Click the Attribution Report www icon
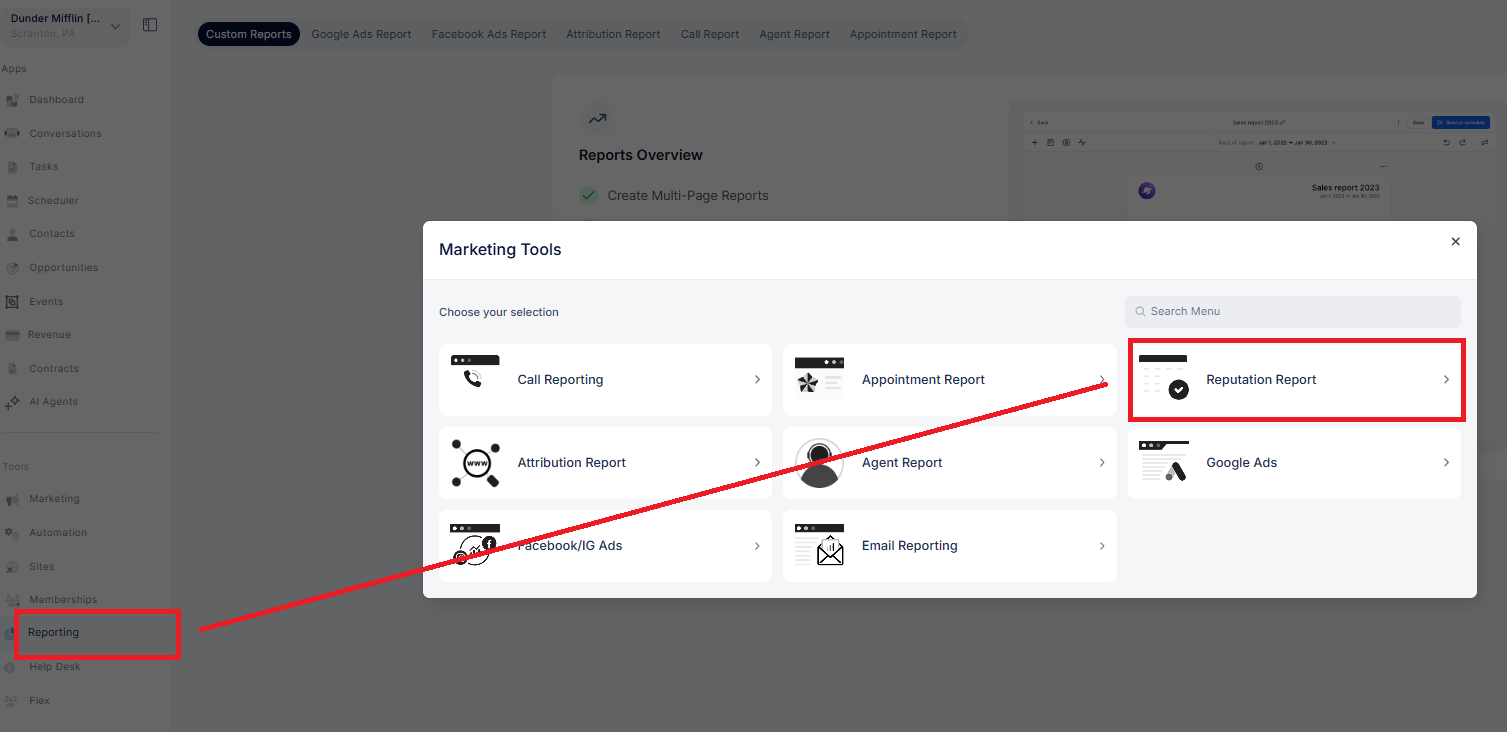This screenshot has width=1507, height=732. click(475, 463)
